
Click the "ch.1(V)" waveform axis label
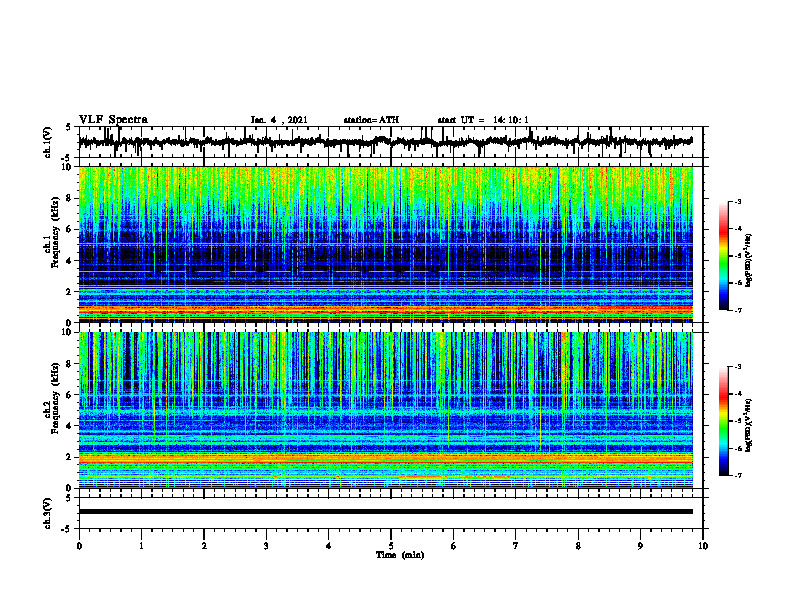pyautogui.click(x=47, y=142)
